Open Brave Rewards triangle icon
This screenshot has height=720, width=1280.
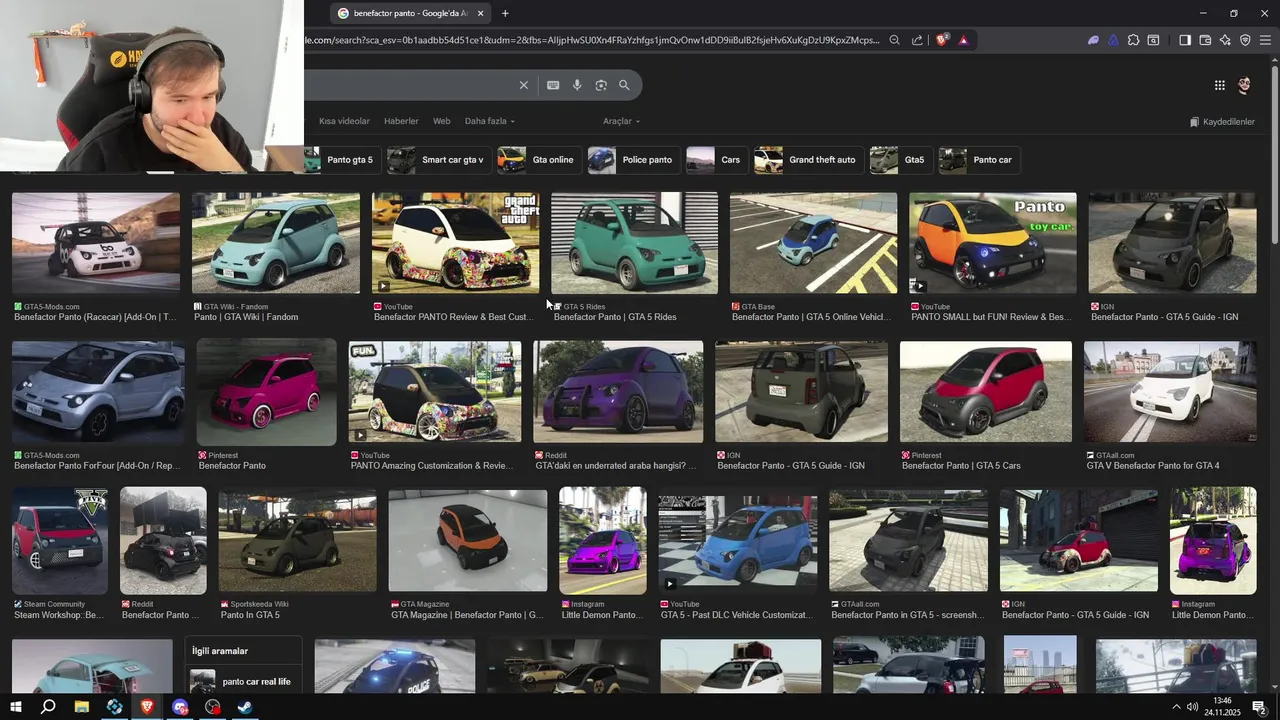click(x=963, y=40)
